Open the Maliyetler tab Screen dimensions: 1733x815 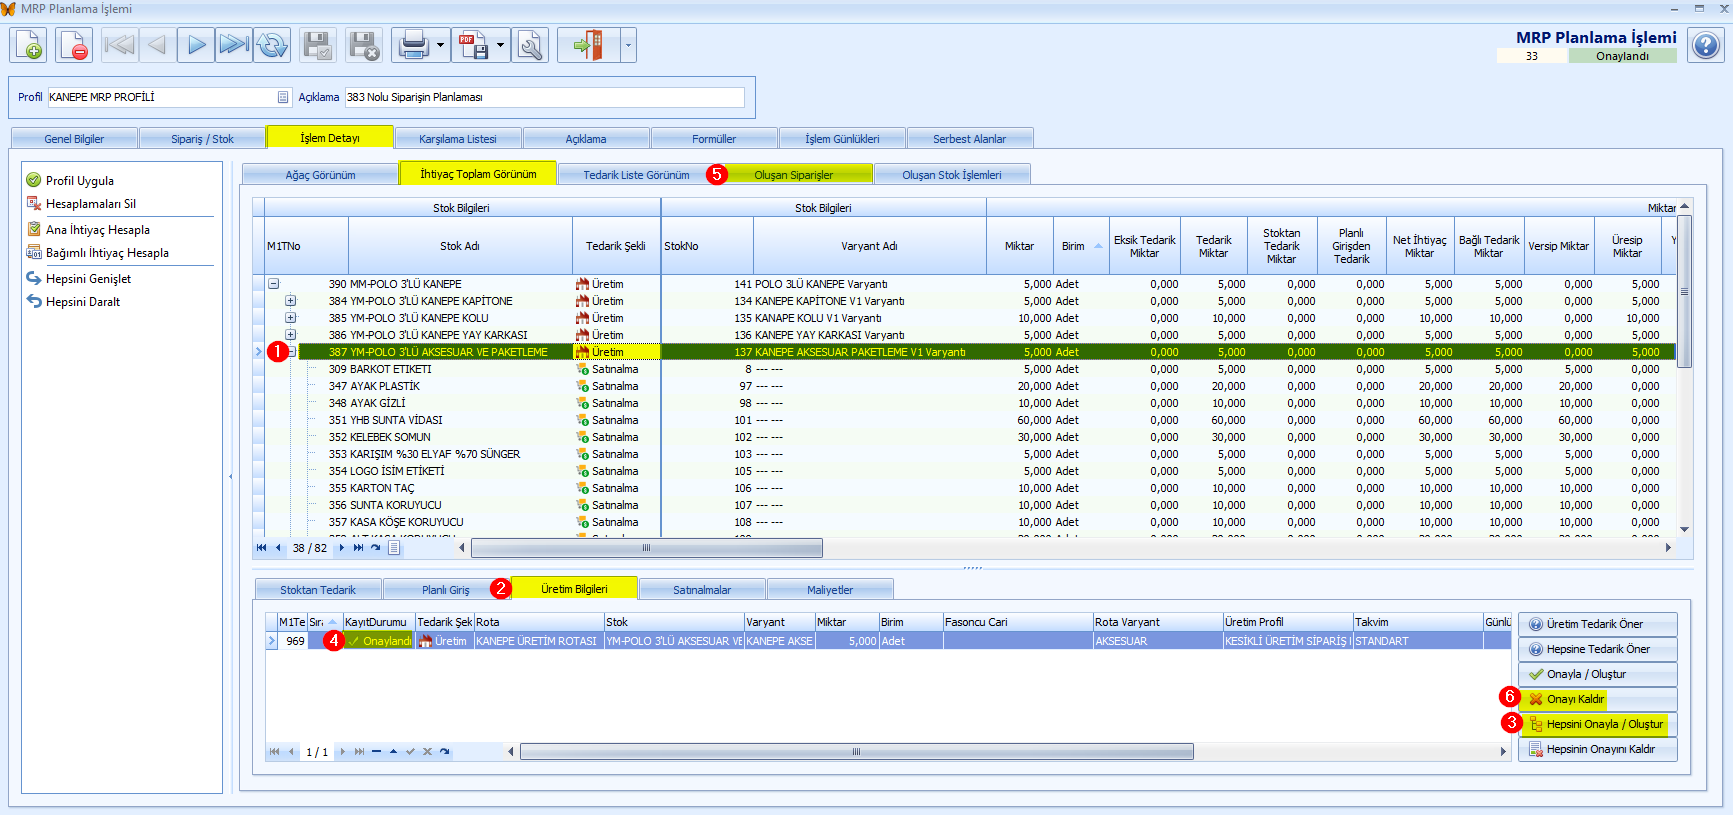coord(829,590)
